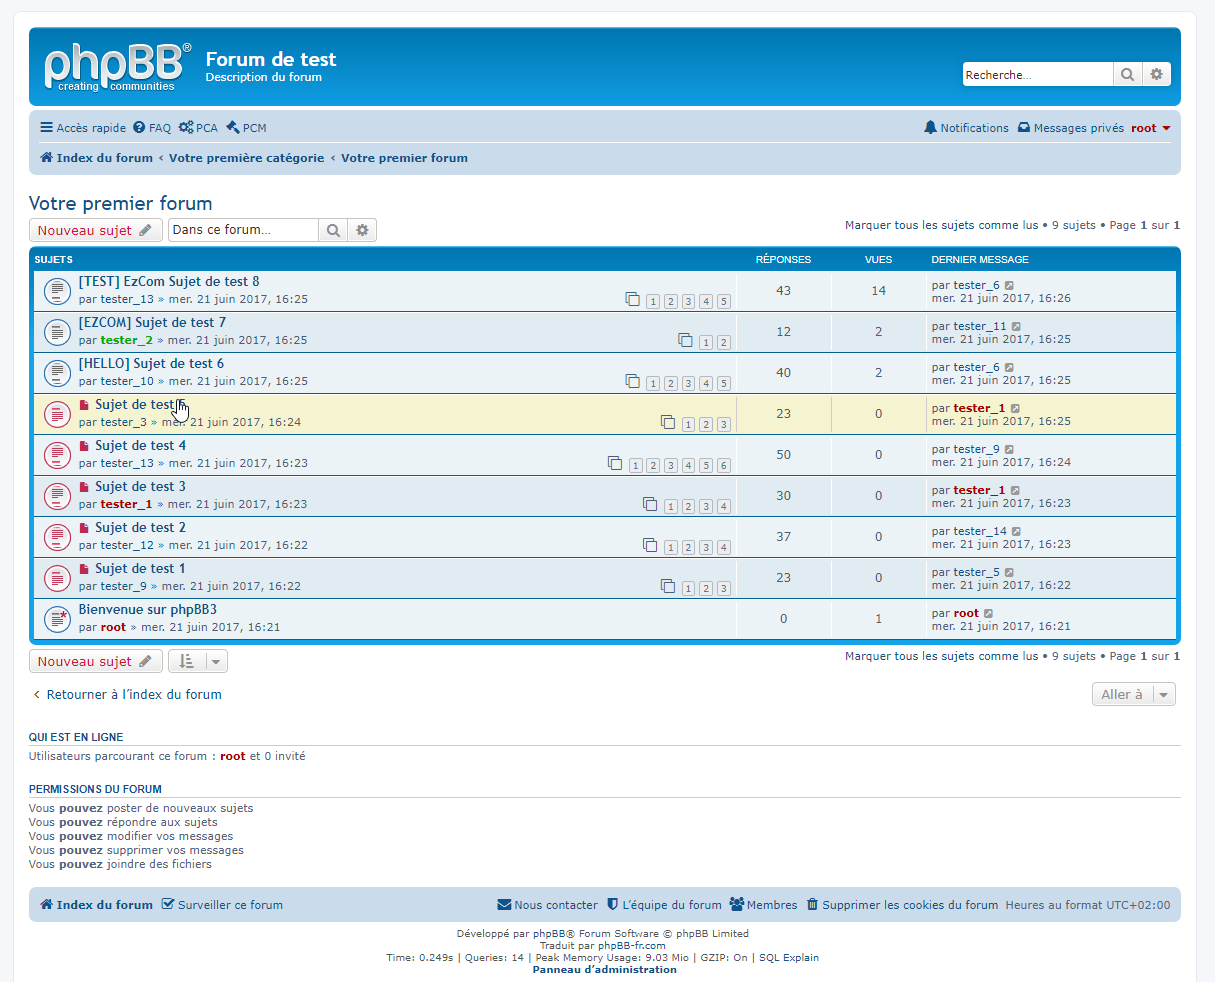Image resolution: width=1215 pixels, height=982 pixels.
Task: Jump to latest post by tester_11 icon
Action: [1016, 327]
